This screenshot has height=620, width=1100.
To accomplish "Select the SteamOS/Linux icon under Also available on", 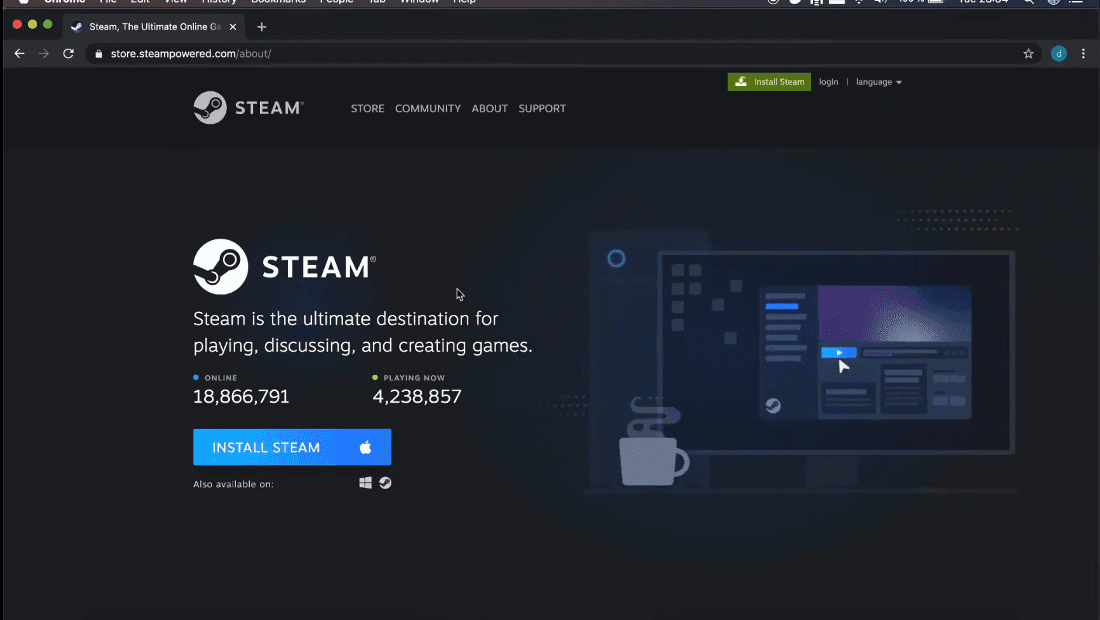I will point(385,482).
